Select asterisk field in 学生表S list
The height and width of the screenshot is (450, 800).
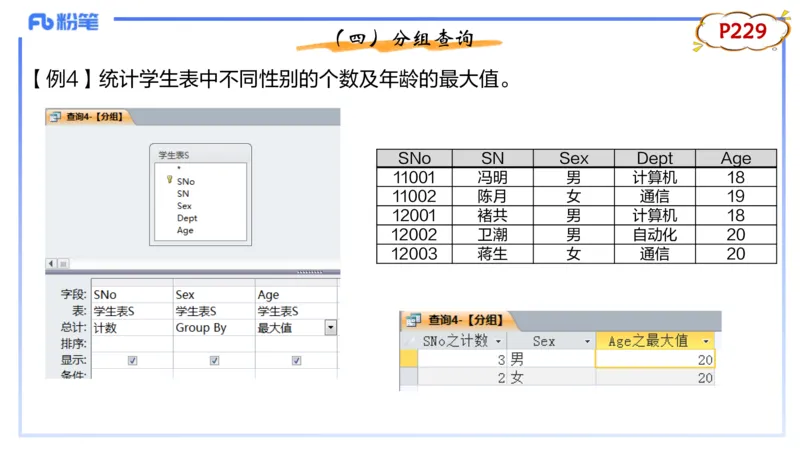[x=179, y=168]
